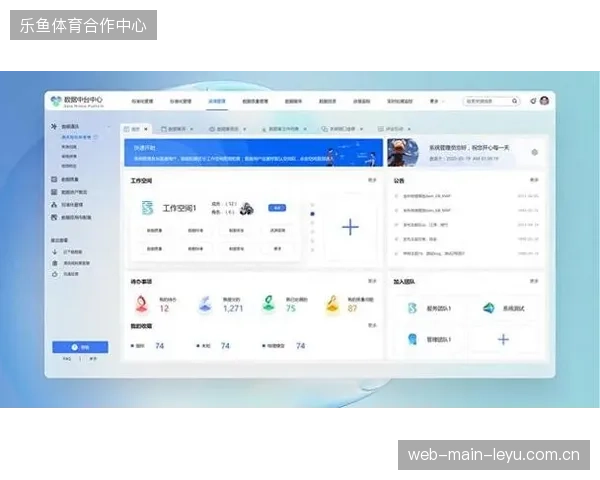600x480 pixels.
Task: Click the greeting card profile picture
Action: tap(403, 152)
